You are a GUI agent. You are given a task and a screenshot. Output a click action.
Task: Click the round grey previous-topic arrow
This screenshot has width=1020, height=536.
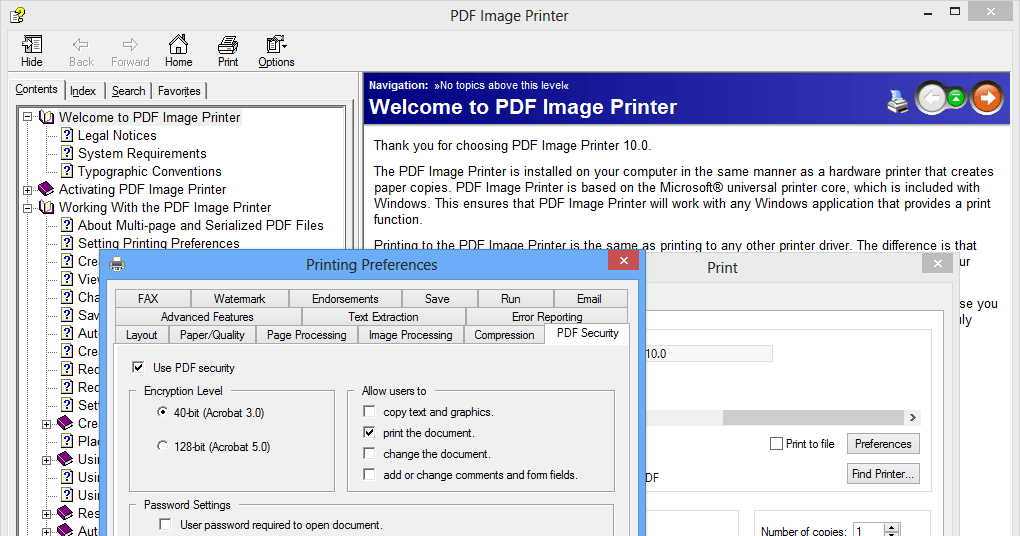click(932, 98)
